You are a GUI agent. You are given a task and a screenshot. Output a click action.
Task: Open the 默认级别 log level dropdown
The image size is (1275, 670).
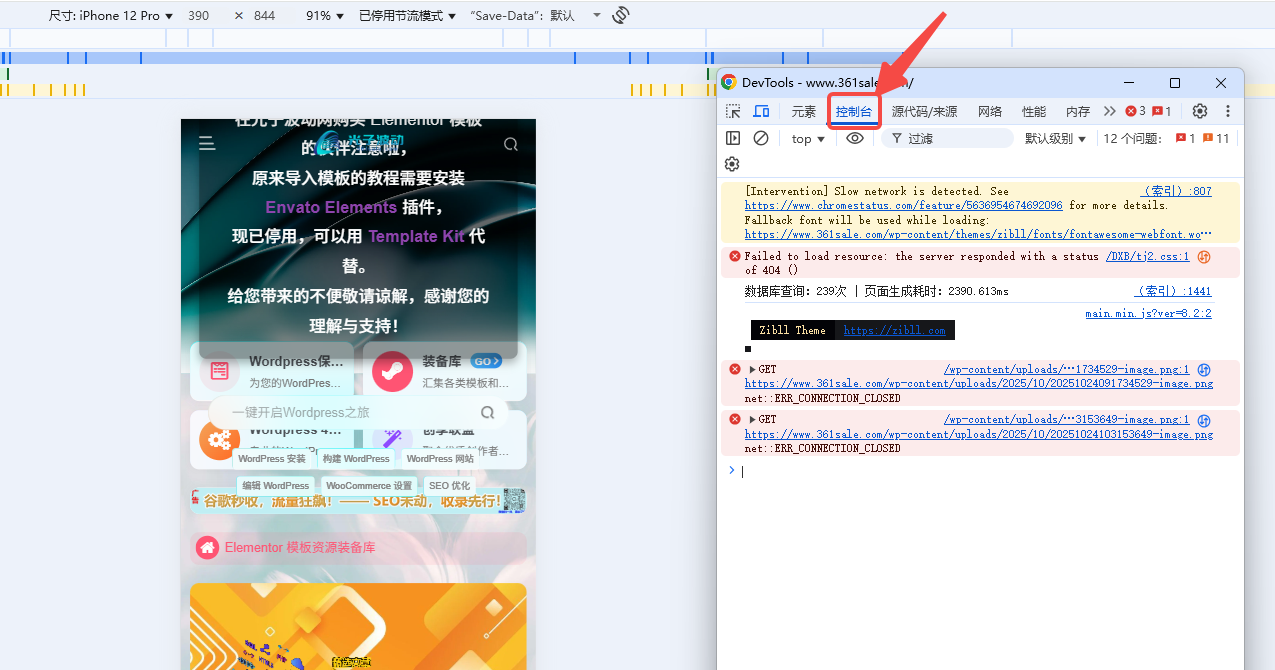(x=1055, y=139)
